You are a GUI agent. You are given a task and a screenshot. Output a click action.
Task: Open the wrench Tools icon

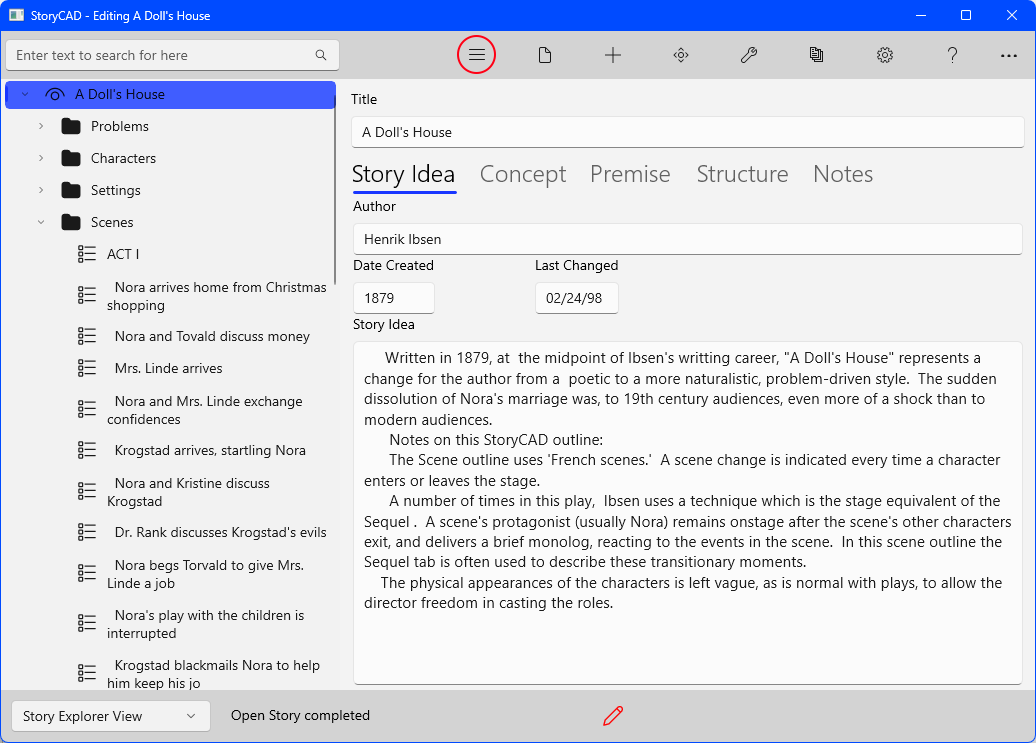[749, 55]
